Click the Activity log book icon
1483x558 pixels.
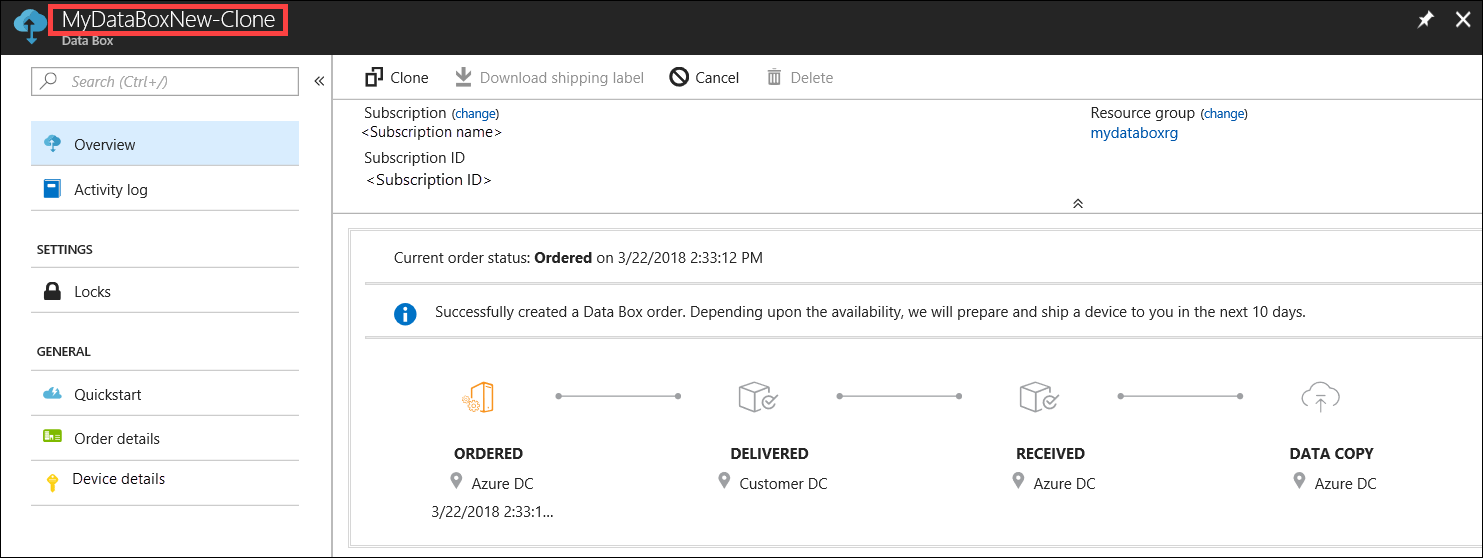52,189
